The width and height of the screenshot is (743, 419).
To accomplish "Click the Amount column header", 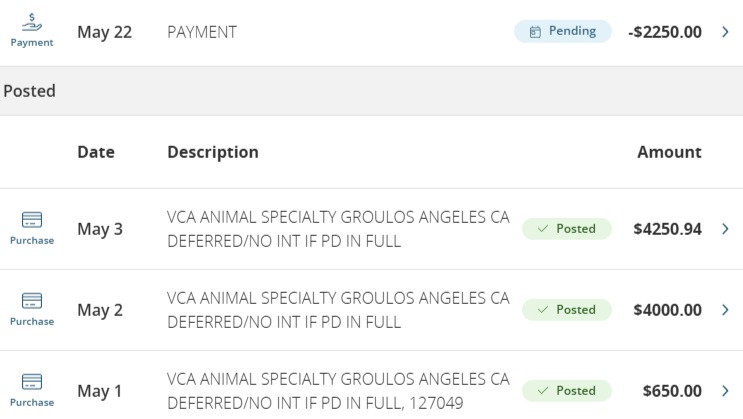I will [x=669, y=152].
